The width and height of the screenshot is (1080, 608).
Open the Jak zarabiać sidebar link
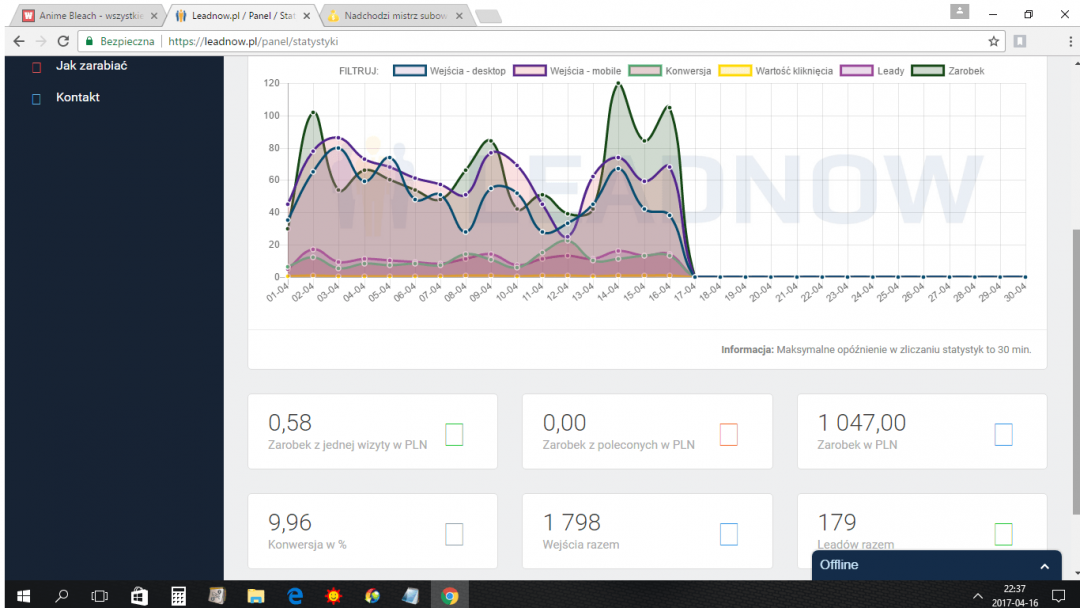tap(91, 66)
